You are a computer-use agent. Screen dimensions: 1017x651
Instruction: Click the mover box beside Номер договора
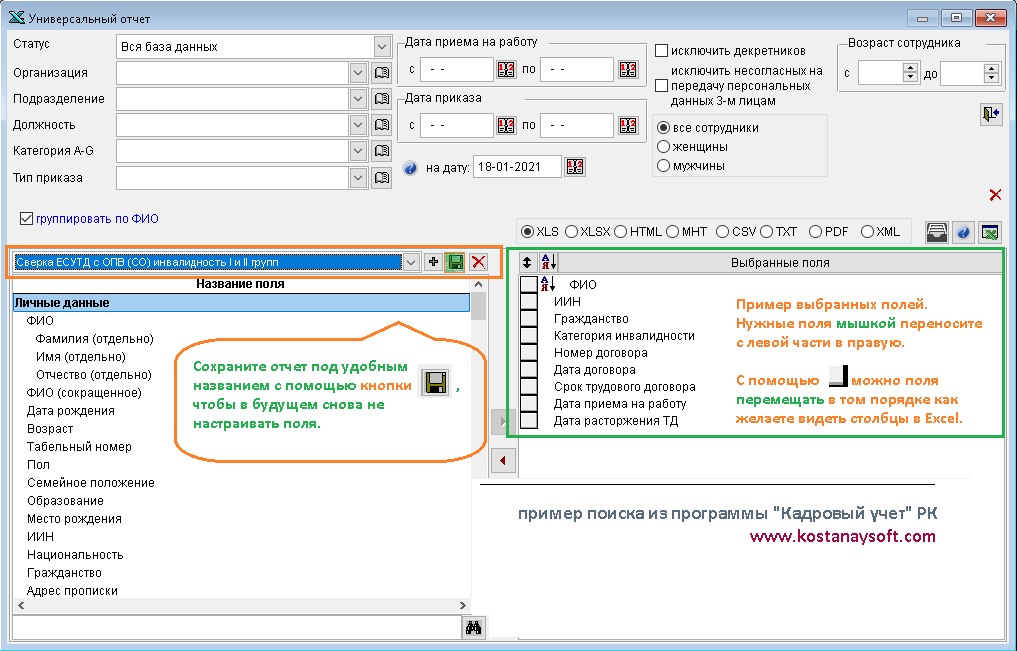[x=529, y=352]
